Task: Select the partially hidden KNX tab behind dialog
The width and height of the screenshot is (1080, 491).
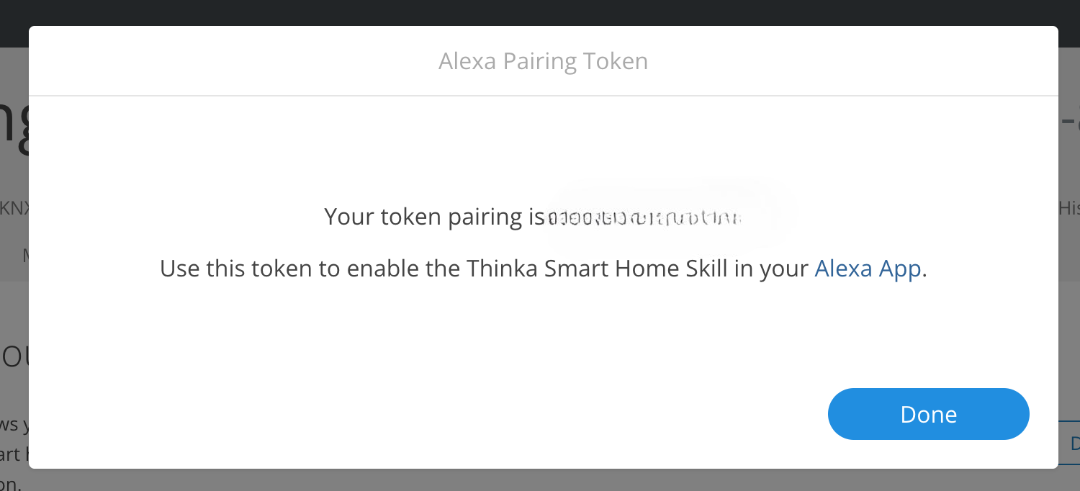Action: (14, 208)
